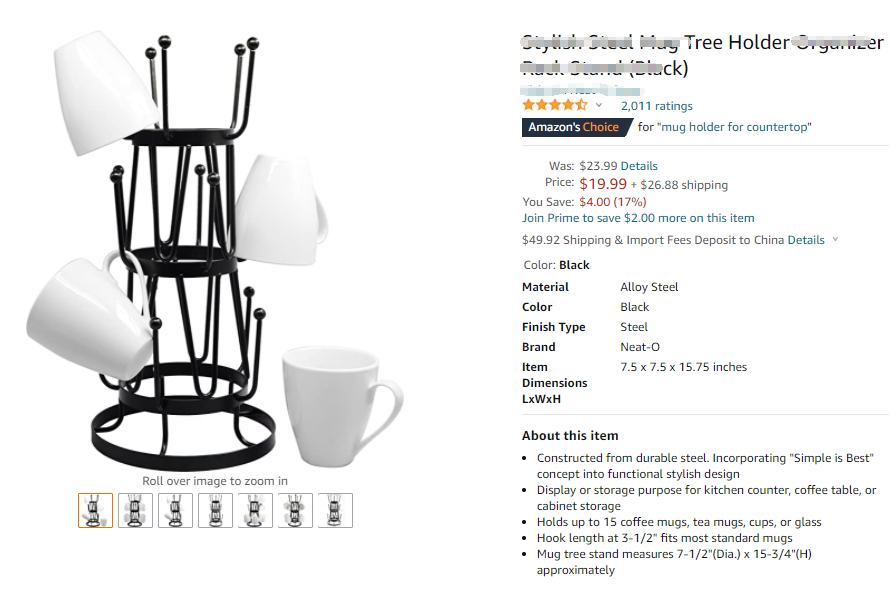Select the seventh product thumbnail

[x=336, y=510]
